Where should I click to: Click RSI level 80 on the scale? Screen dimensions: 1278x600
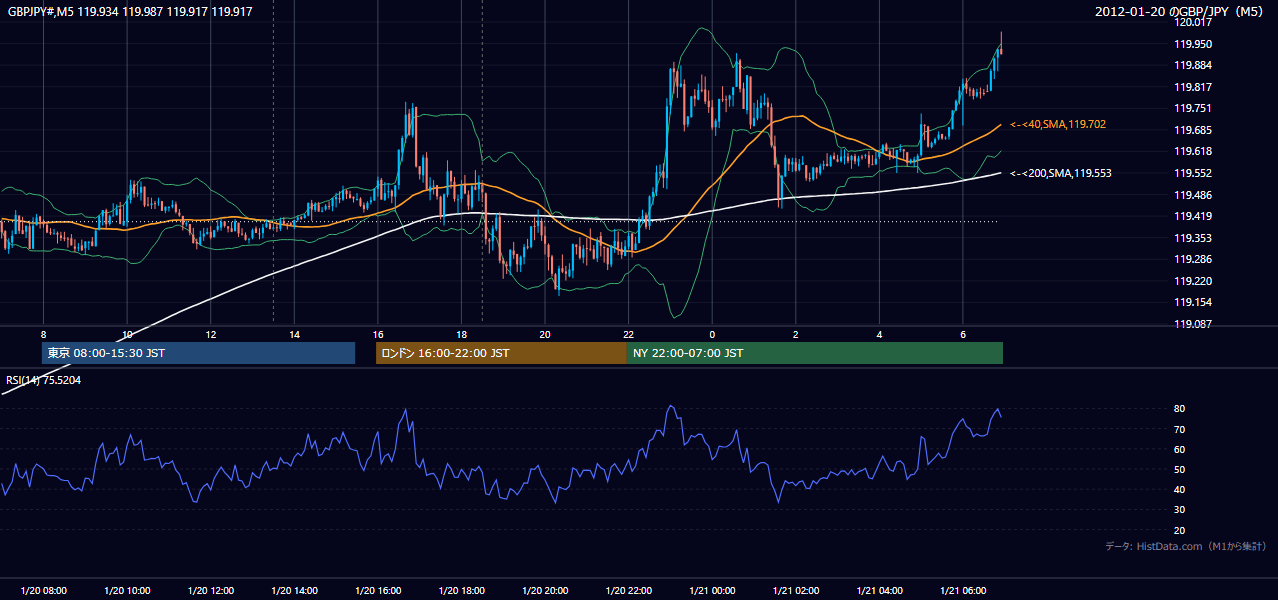pos(1179,409)
